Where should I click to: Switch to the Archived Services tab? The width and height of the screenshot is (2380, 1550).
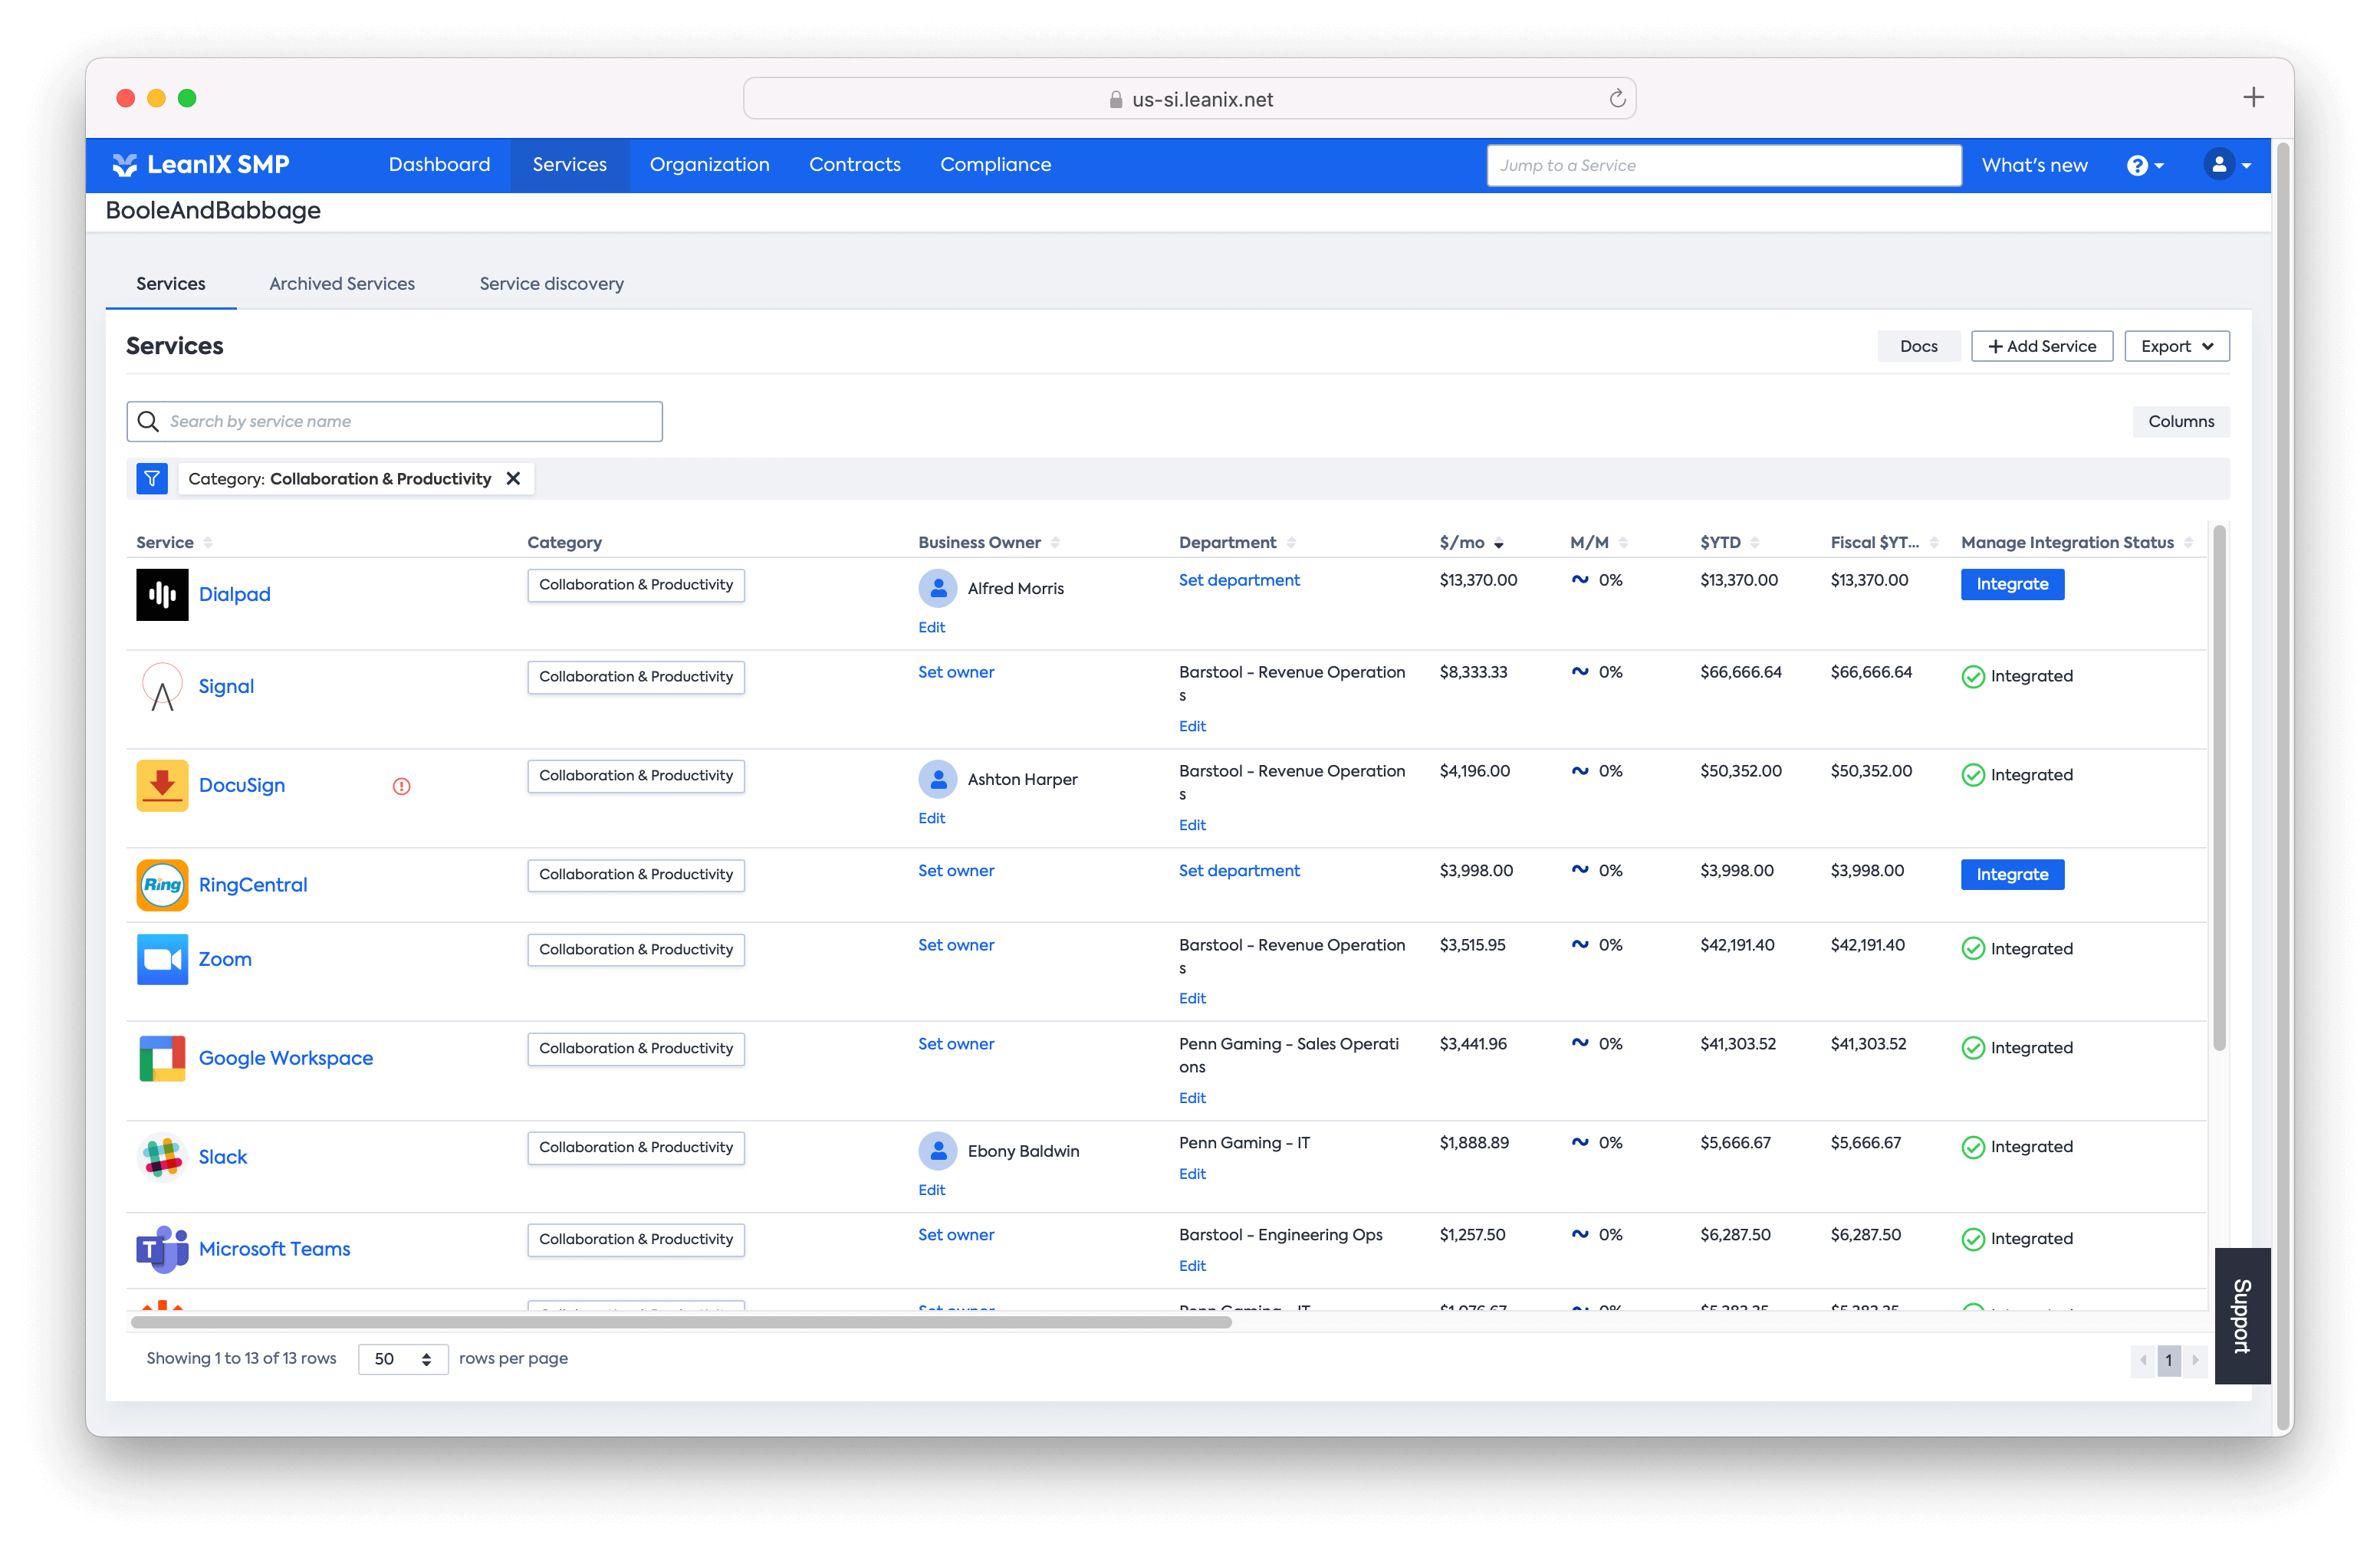click(341, 283)
